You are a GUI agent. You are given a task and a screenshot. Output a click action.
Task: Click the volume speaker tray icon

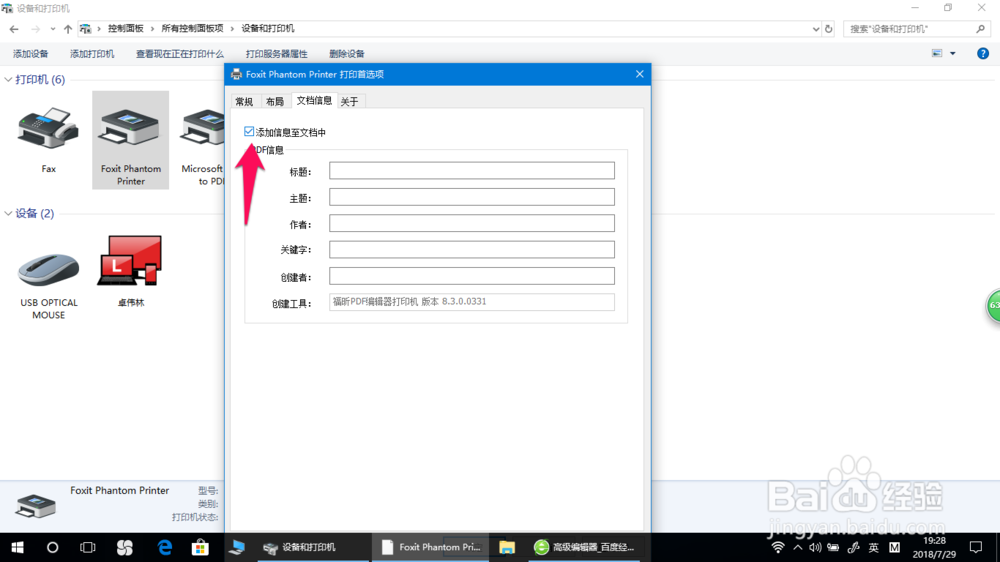(x=815, y=547)
